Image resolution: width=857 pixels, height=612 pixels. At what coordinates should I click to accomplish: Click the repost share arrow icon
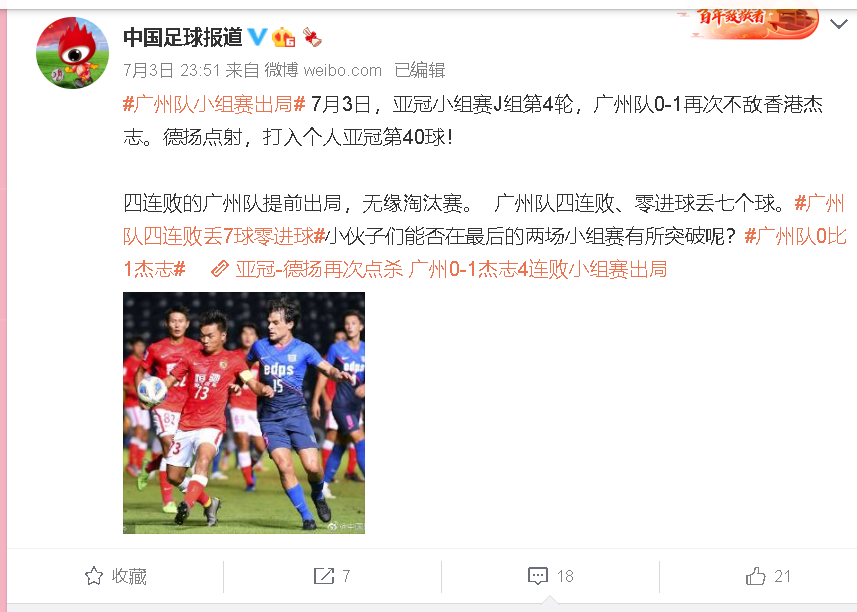tap(324, 576)
